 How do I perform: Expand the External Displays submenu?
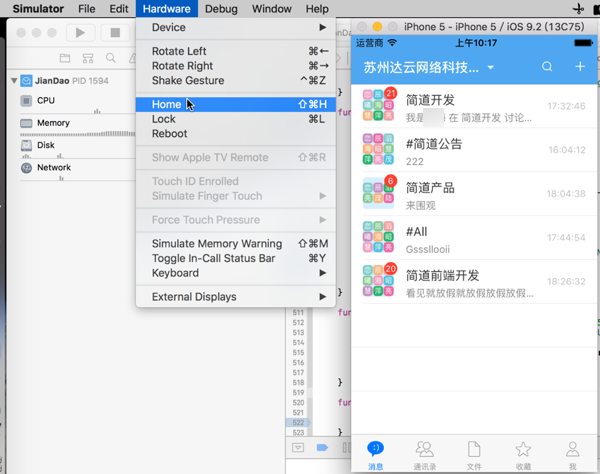point(236,297)
